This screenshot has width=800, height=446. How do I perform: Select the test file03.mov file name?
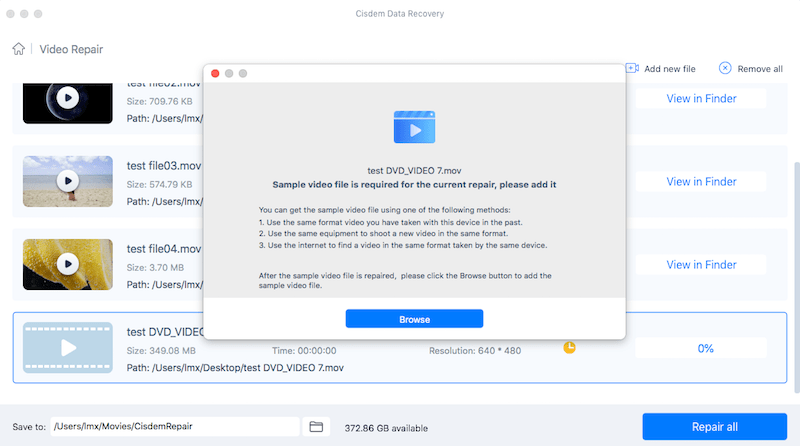pyautogui.click(x=164, y=166)
